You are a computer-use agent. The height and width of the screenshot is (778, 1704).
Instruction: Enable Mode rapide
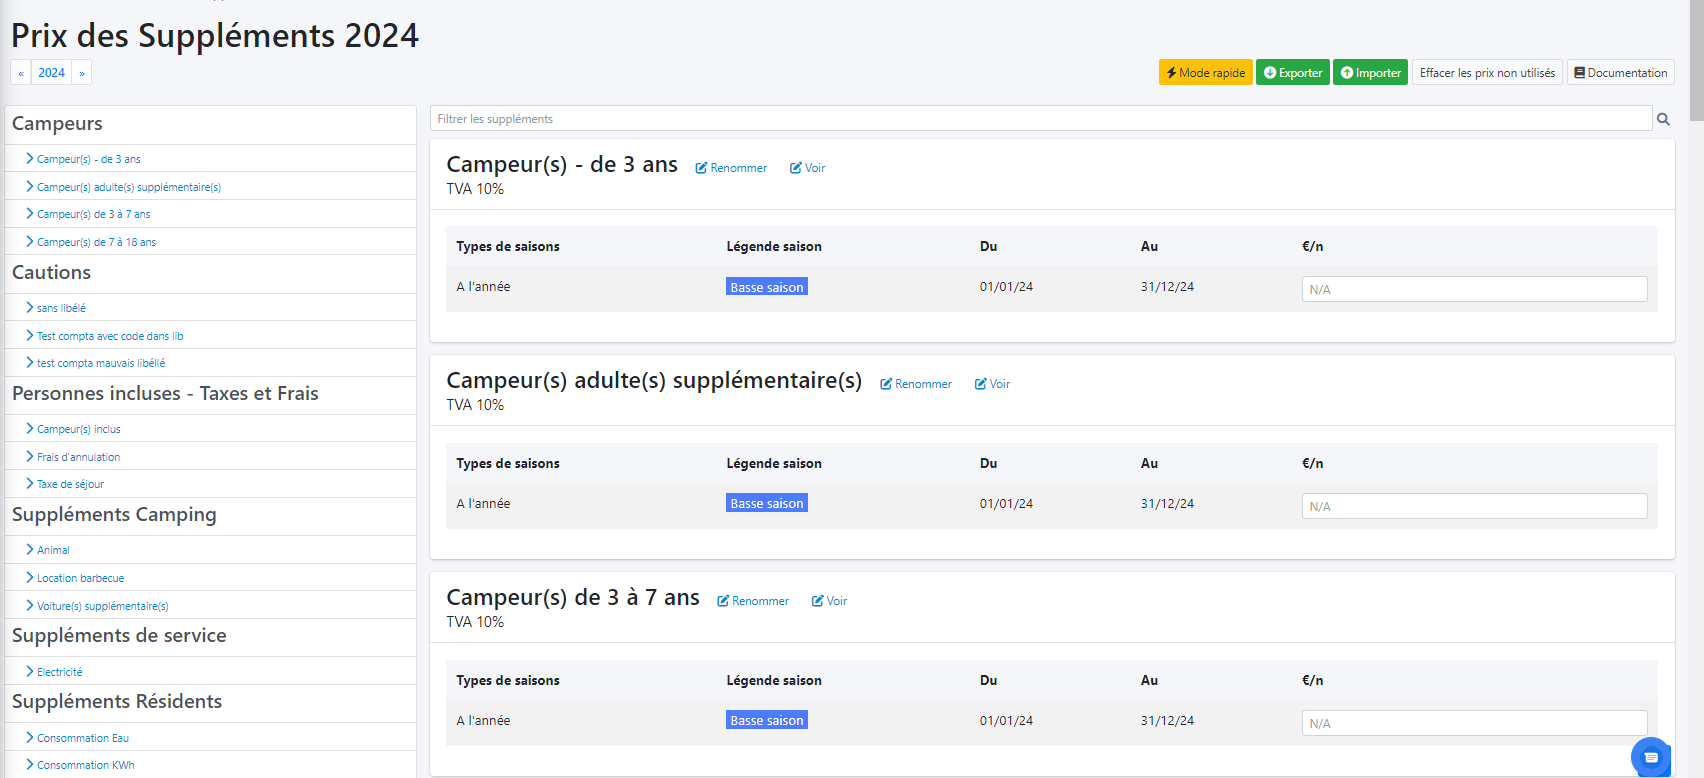click(1205, 73)
